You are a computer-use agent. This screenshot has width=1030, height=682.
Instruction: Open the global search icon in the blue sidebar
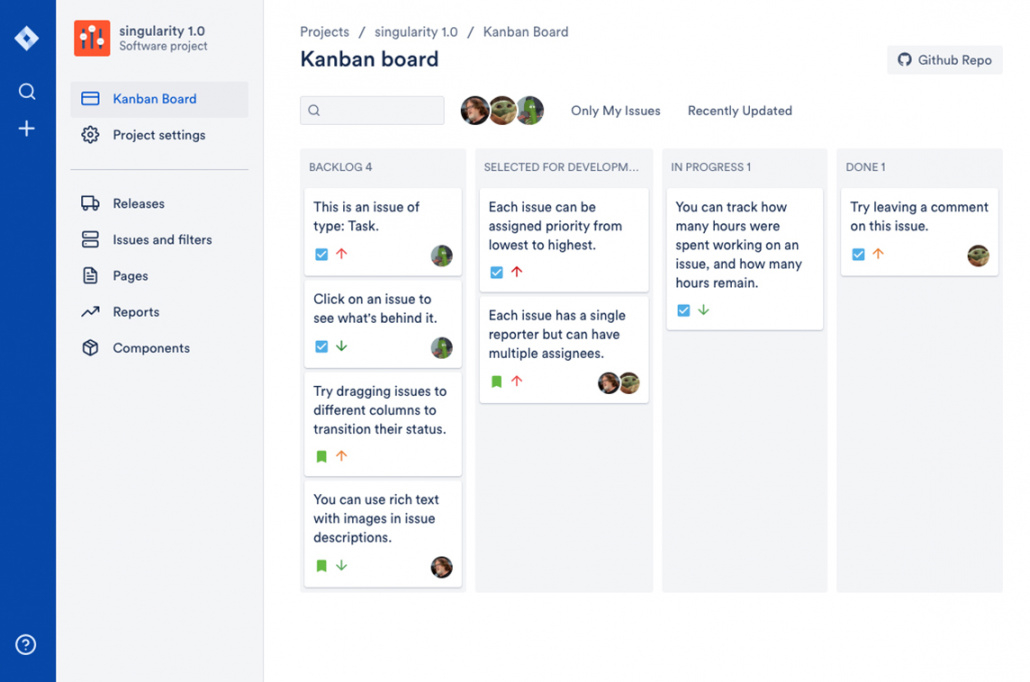point(27,92)
